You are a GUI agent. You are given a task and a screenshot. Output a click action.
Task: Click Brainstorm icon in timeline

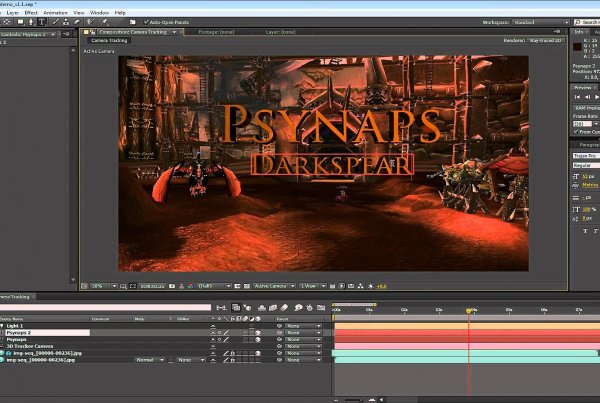[x=298, y=308]
